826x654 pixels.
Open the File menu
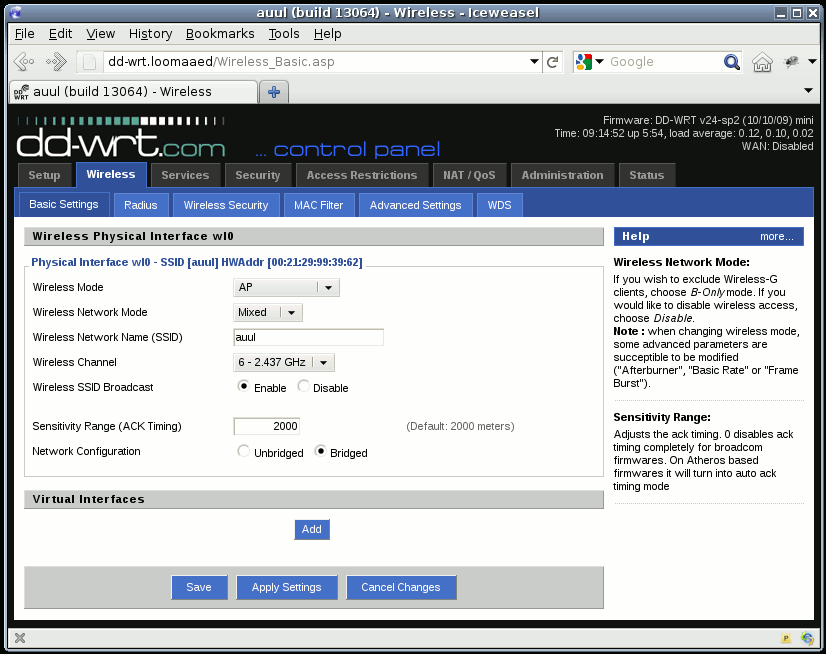coord(24,34)
